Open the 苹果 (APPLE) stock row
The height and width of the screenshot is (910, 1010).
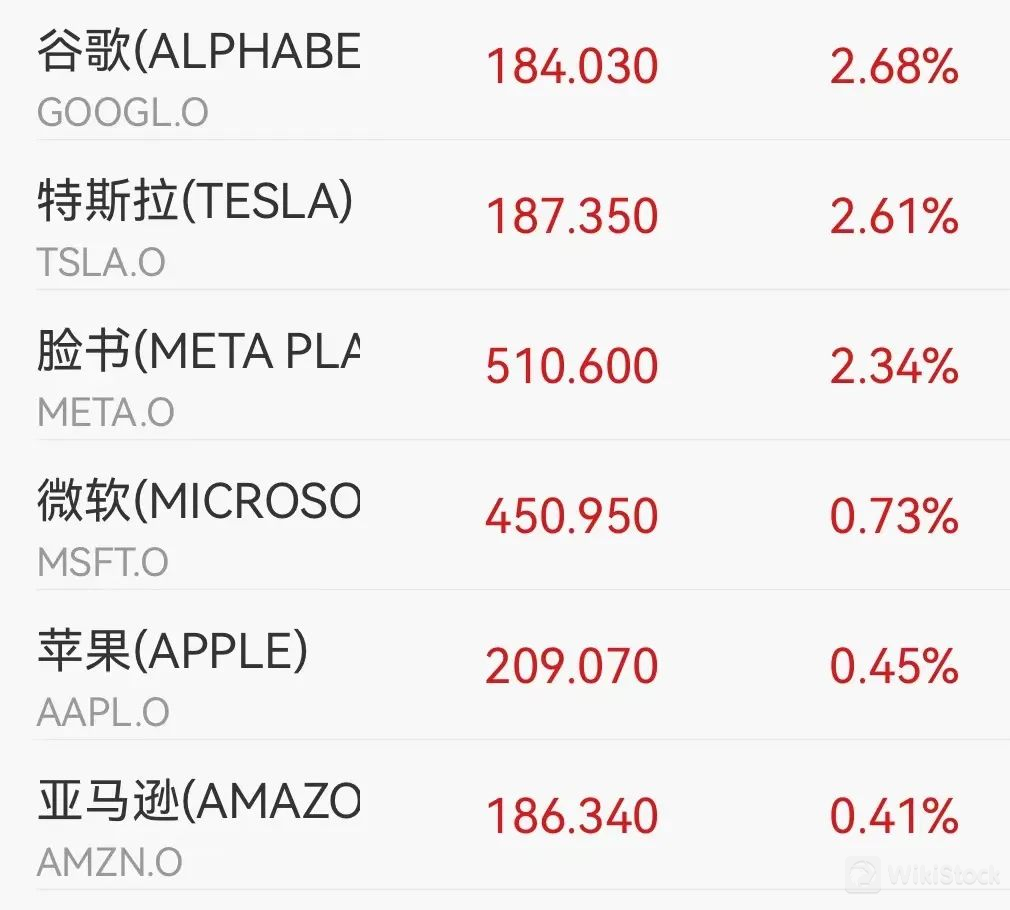click(x=172, y=652)
